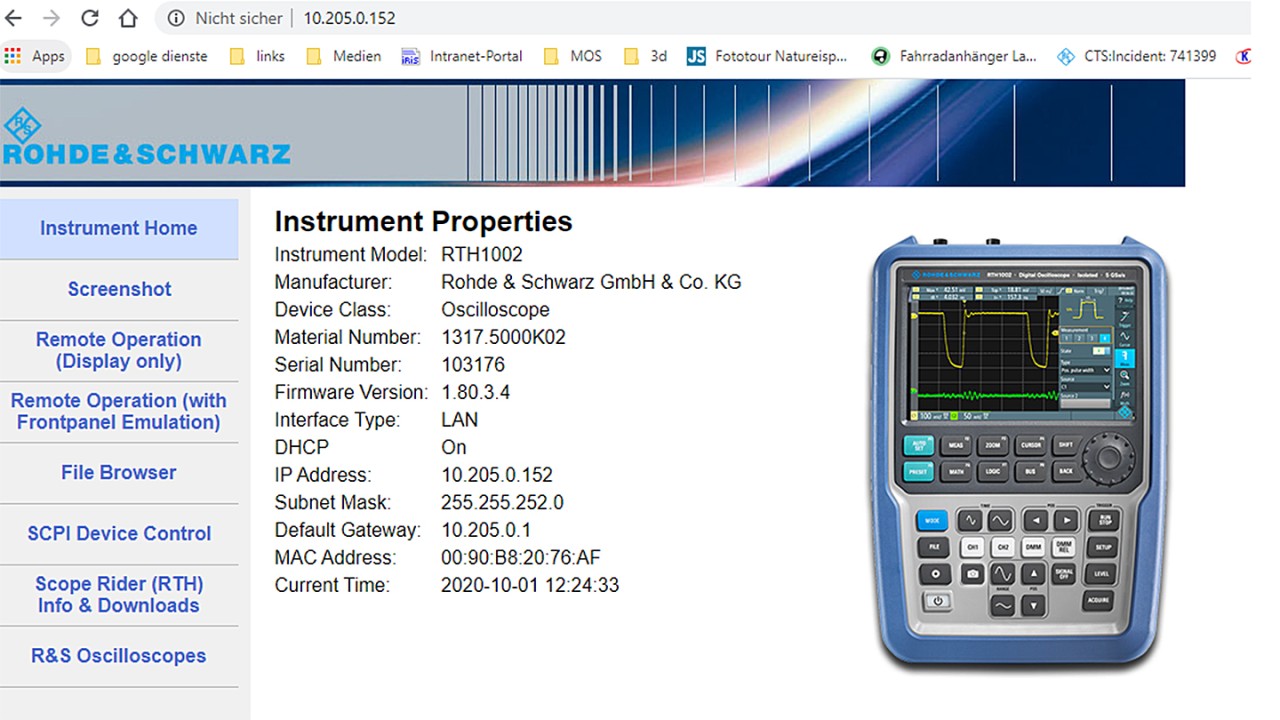The width and height of the screenshot is (1280, 720).
Task: Open the 'Medien' bookmark folder
Action: tap(344, 56)
